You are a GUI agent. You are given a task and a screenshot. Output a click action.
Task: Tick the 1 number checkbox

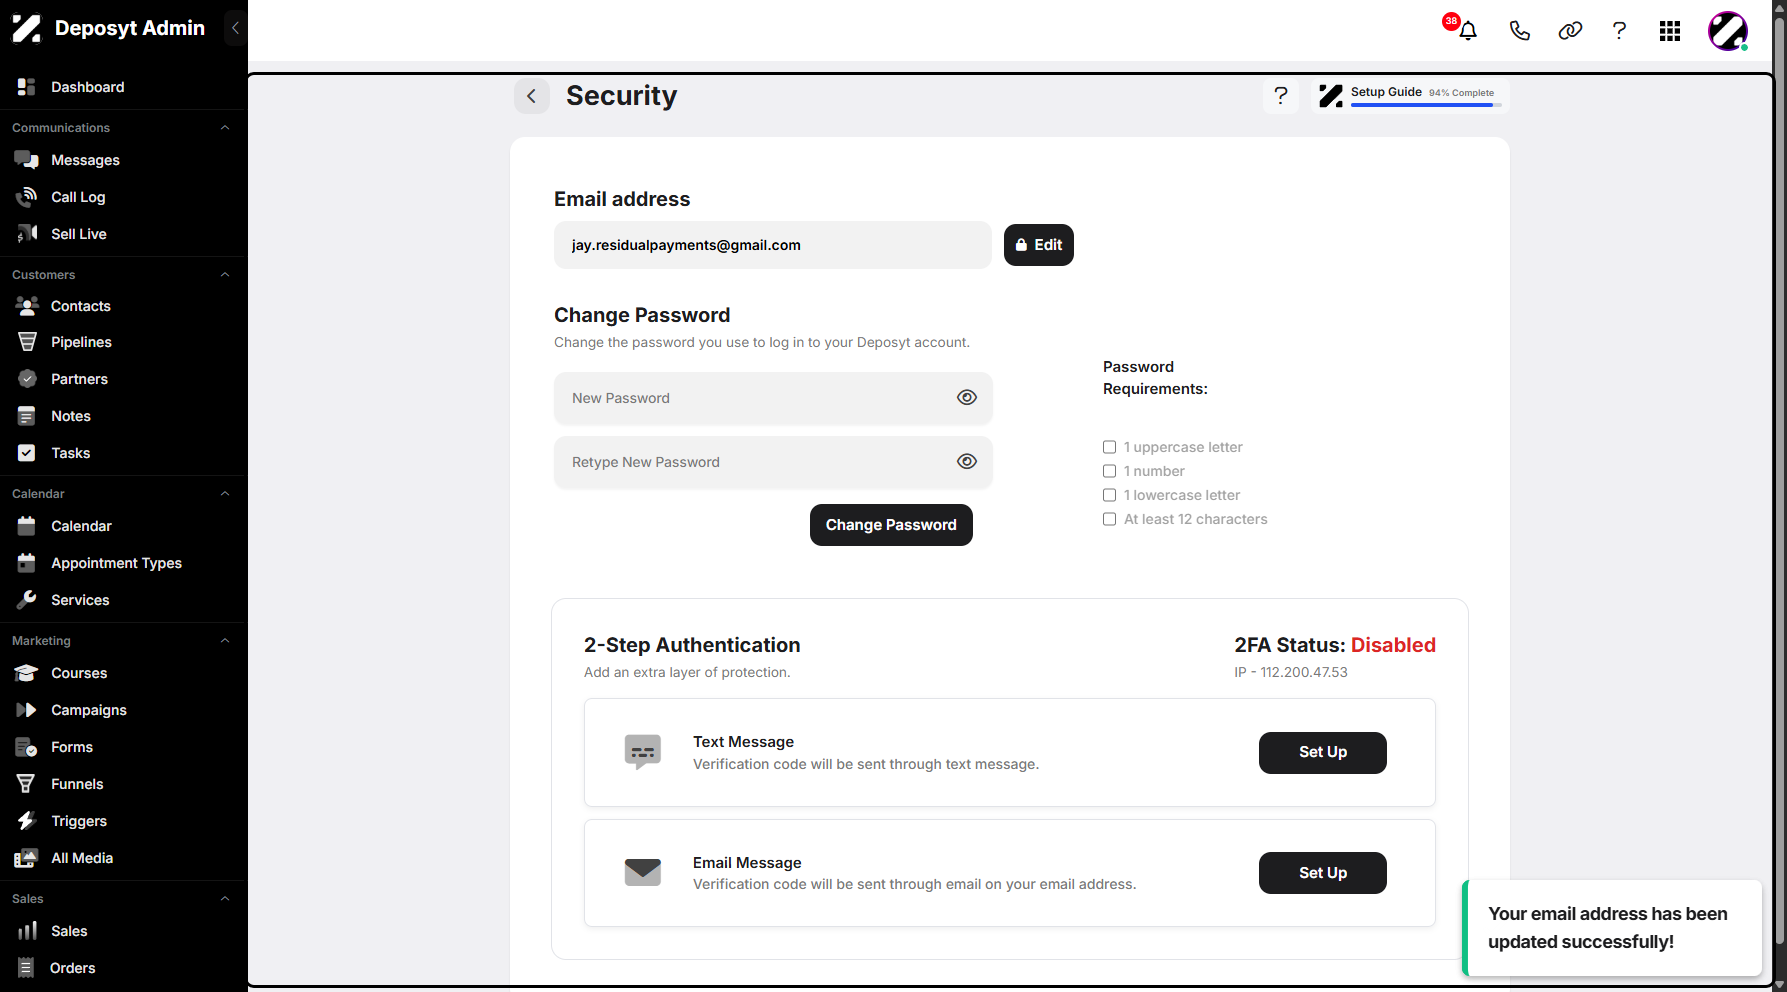click(1109, 471)
